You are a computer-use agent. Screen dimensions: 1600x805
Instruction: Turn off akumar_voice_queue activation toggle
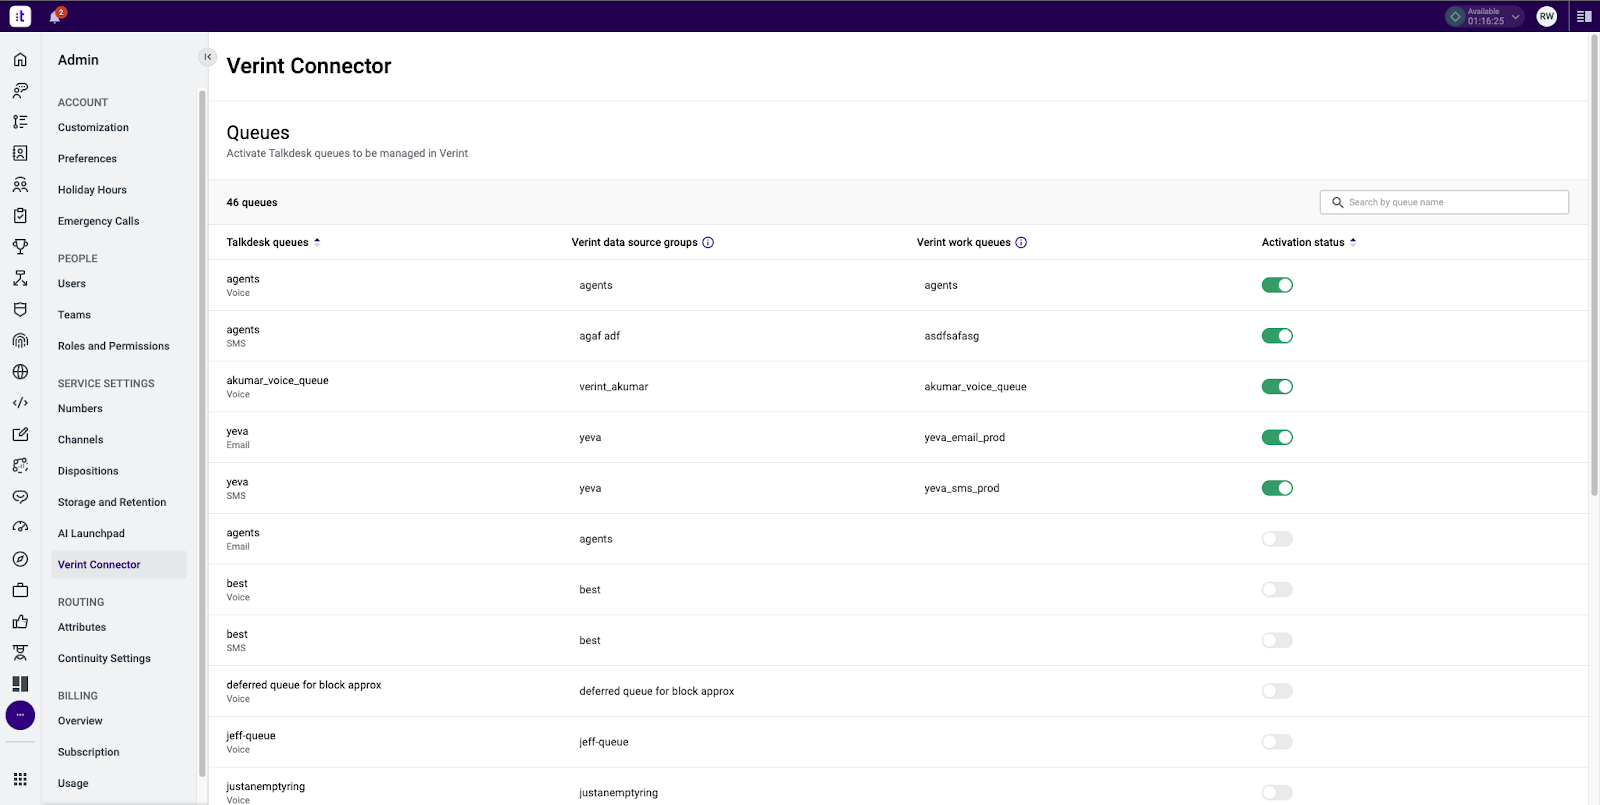[x=1277, y=387]
